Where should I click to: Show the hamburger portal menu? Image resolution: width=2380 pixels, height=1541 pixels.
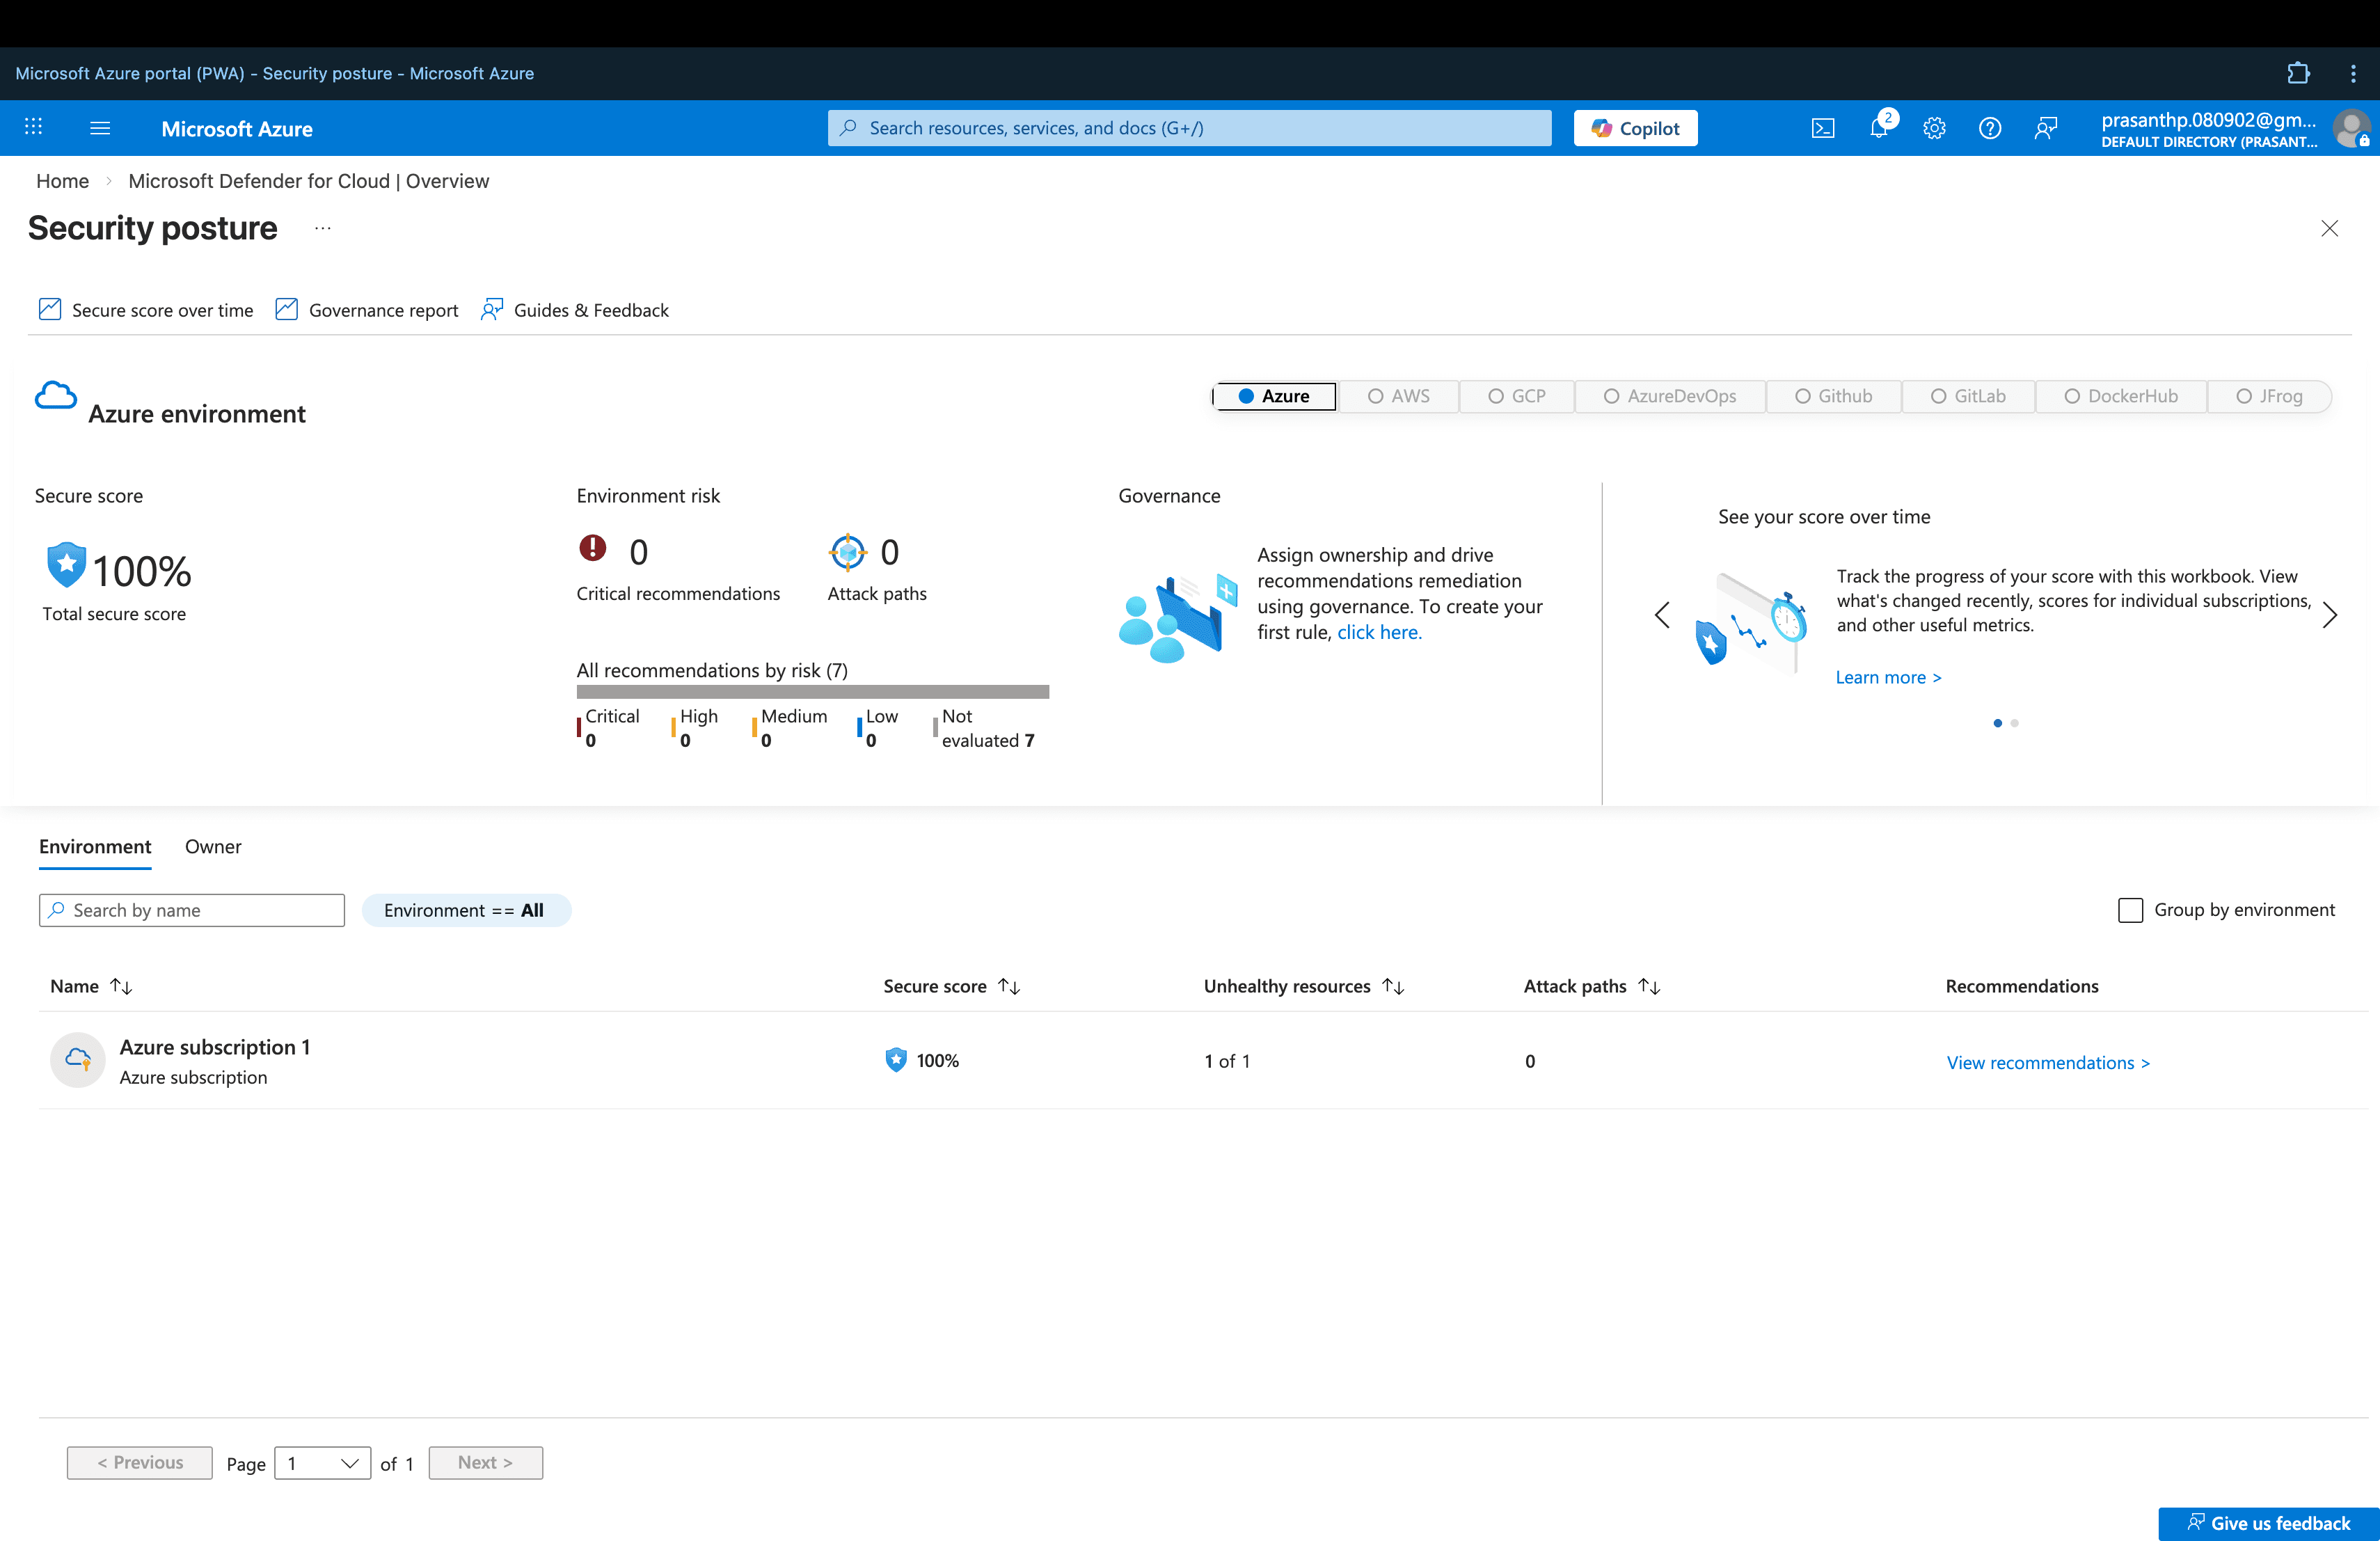100,128
